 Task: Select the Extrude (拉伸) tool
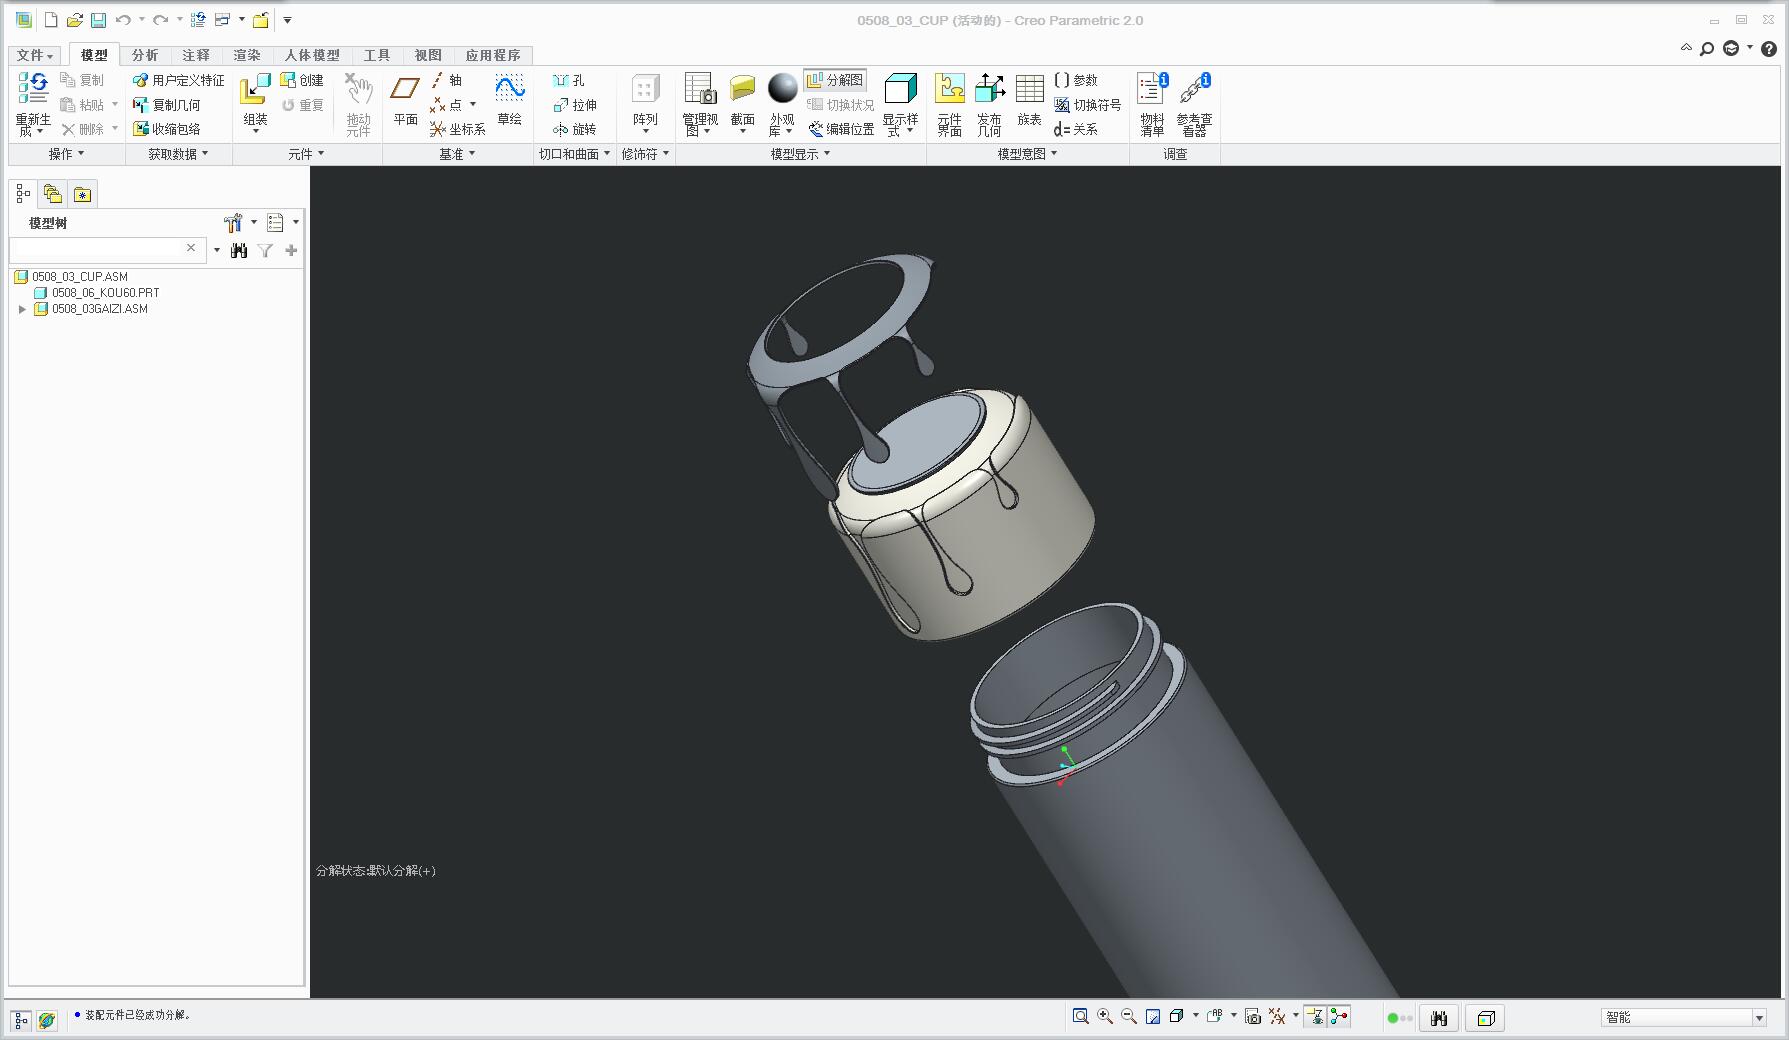click(x=575, y=105)
